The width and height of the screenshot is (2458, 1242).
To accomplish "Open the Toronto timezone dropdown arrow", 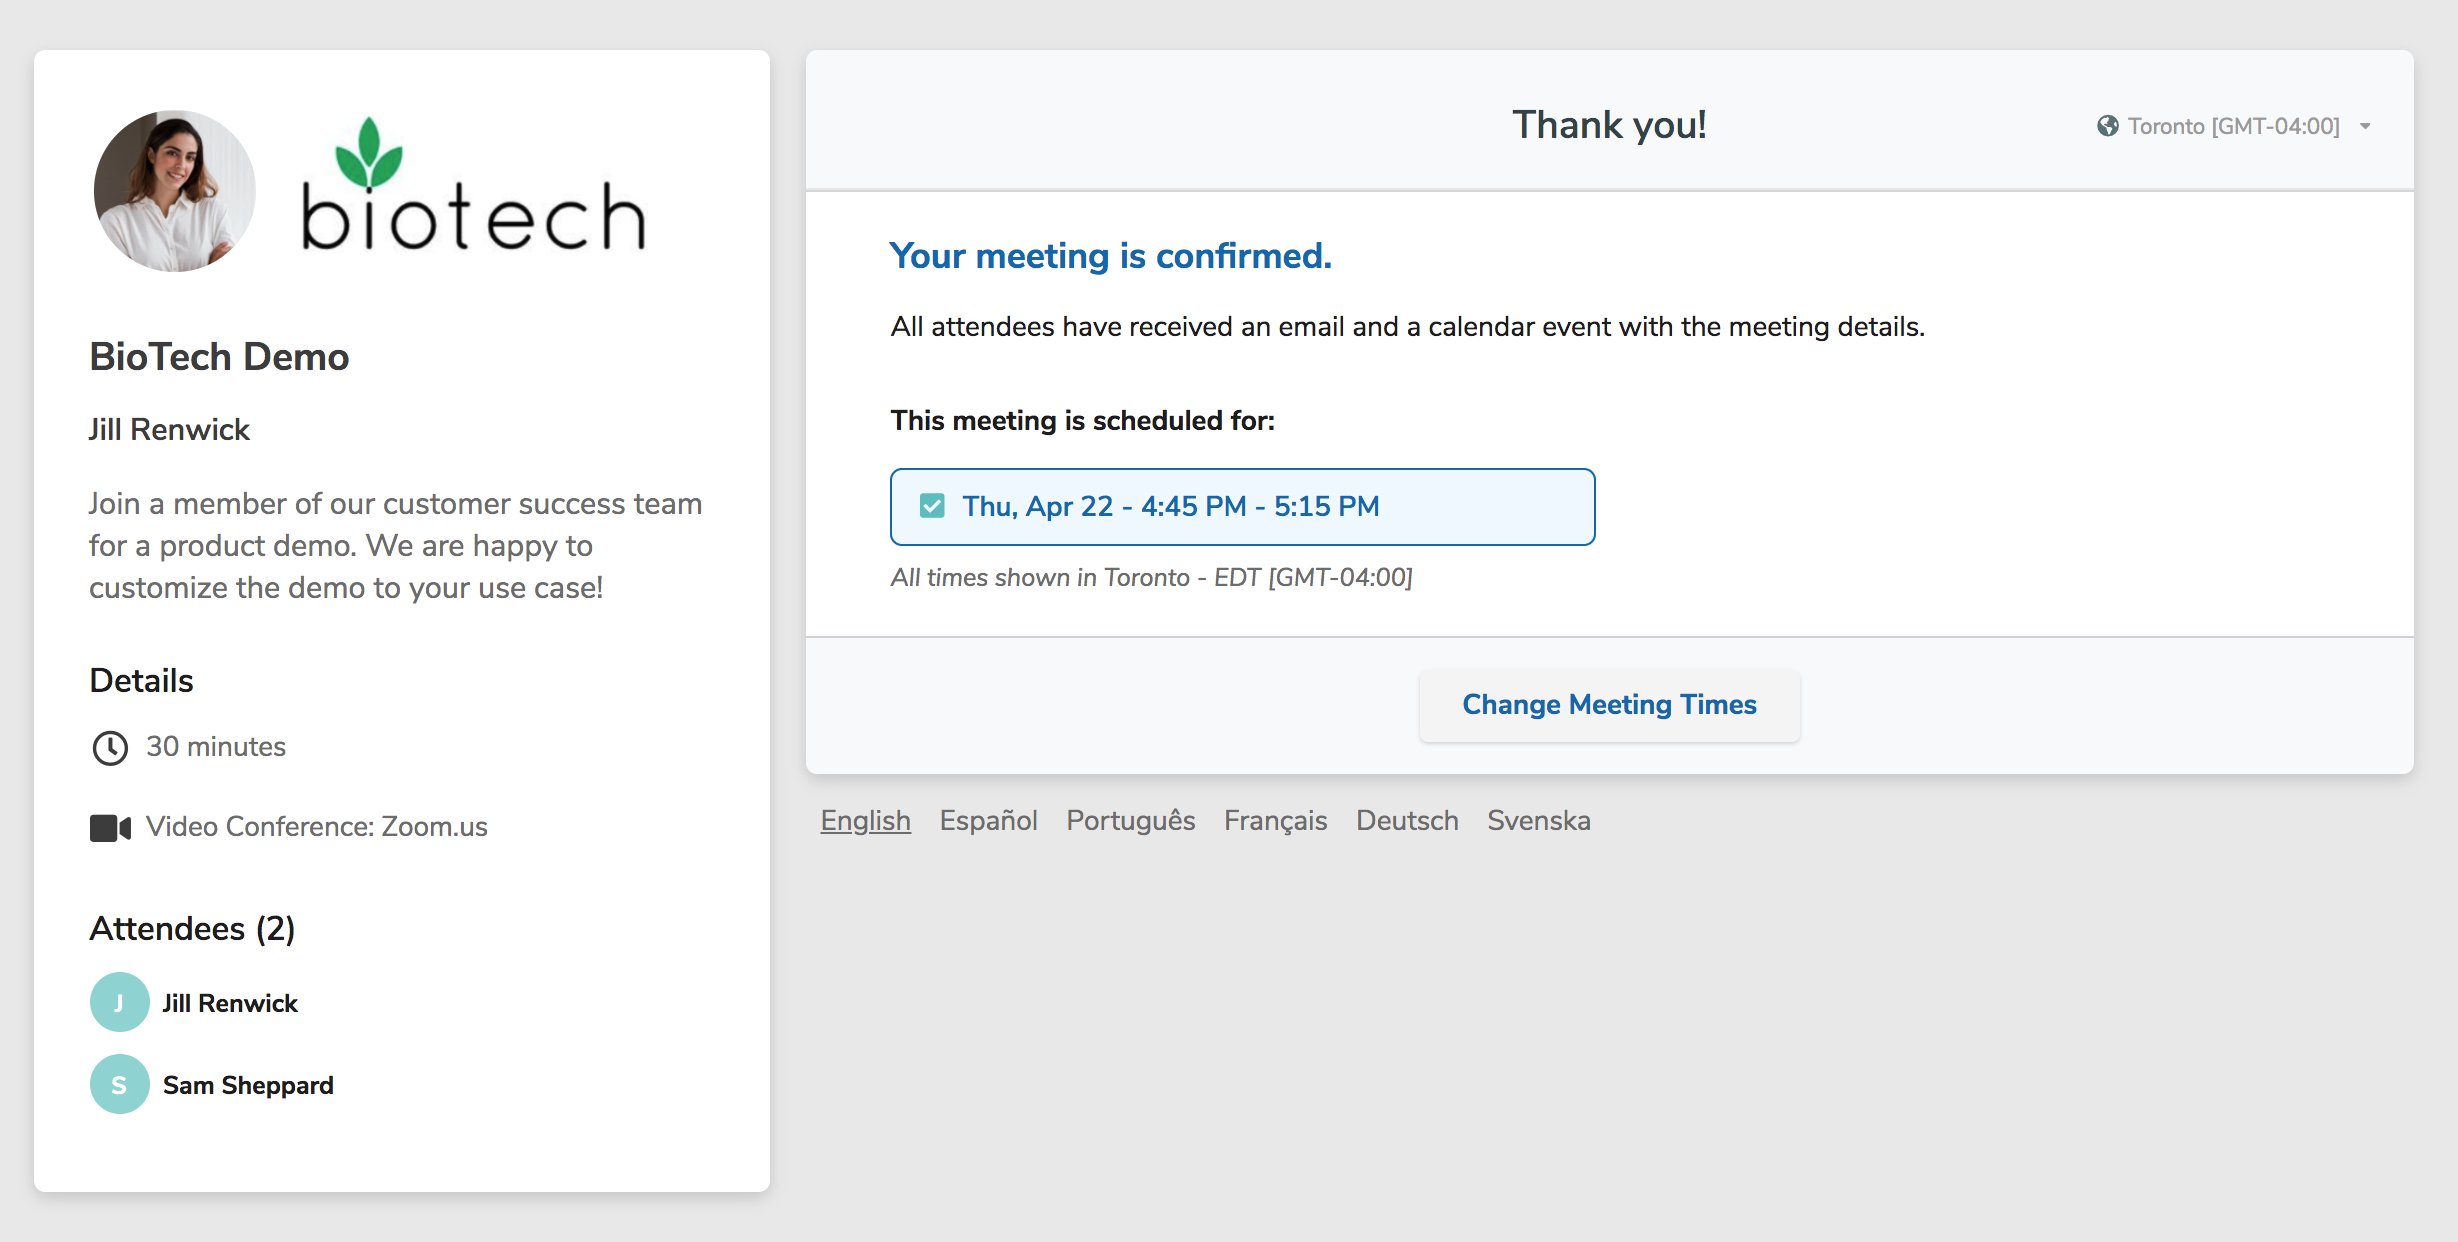I will [x=2365, y=126].
